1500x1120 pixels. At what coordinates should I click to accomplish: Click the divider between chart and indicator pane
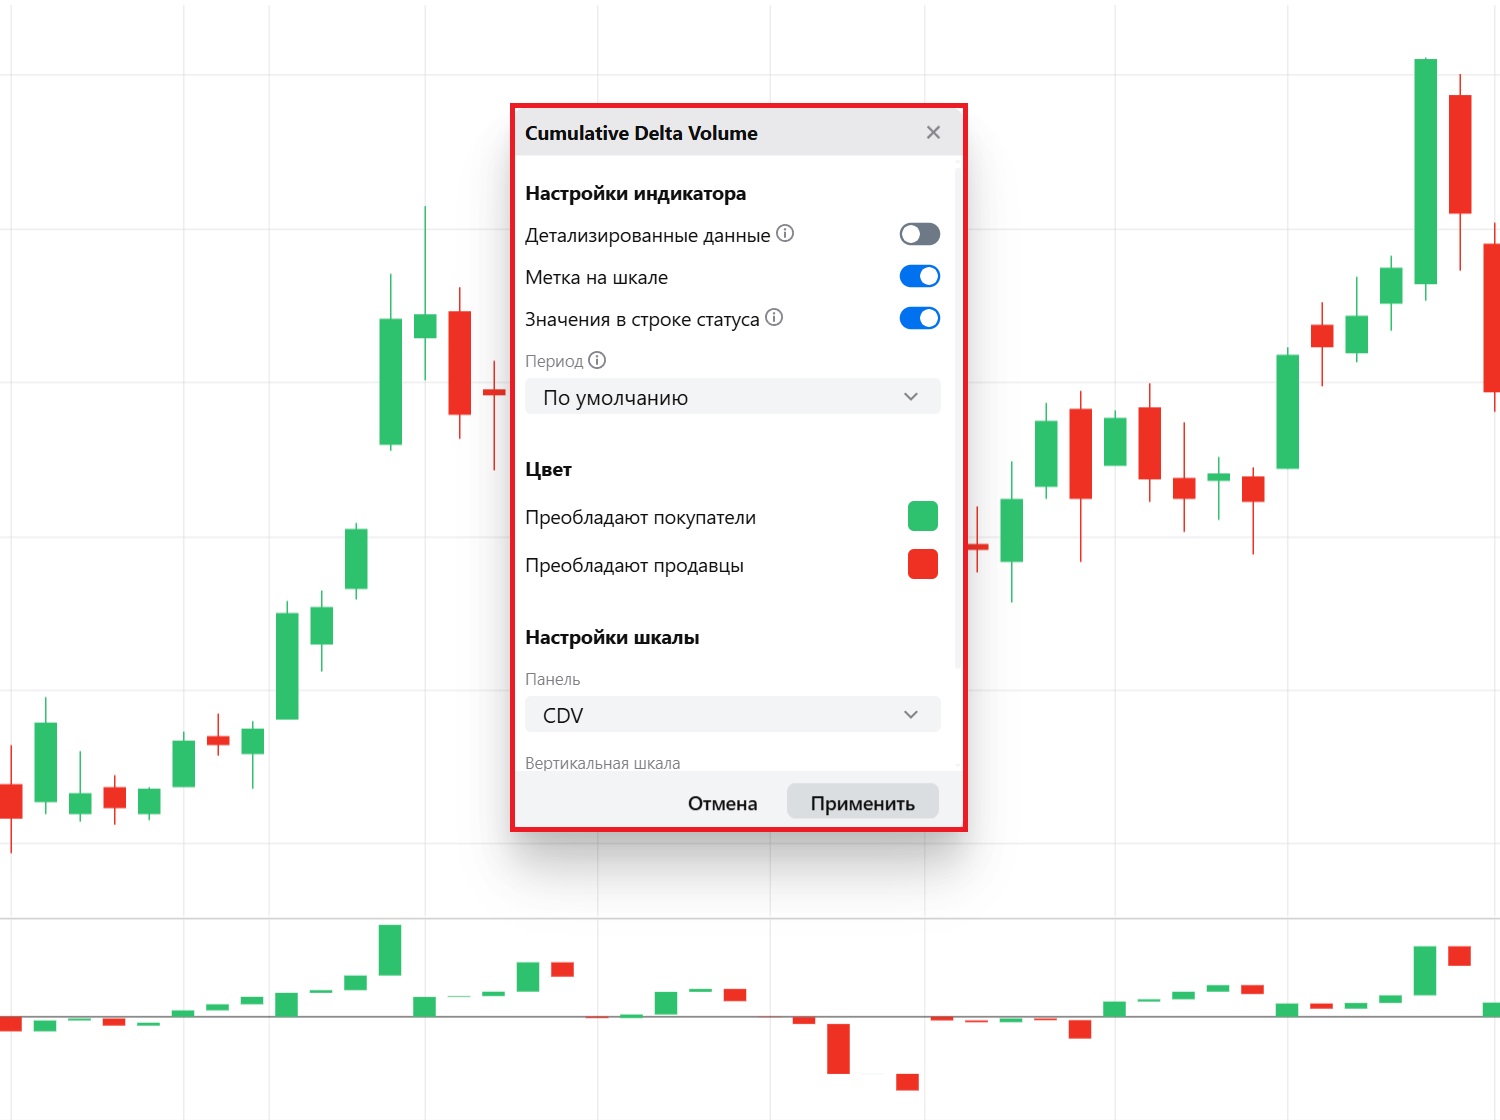tap(750, 918)
